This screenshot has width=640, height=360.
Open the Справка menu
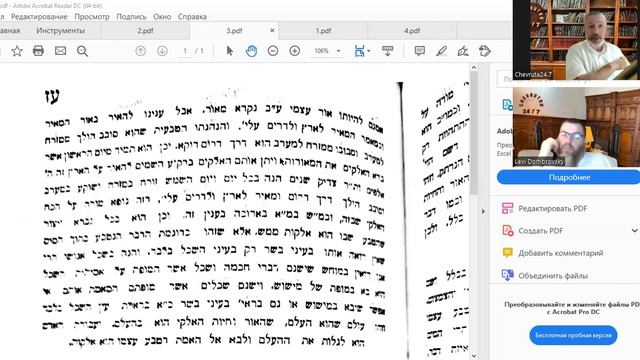[x=192, y=17]
